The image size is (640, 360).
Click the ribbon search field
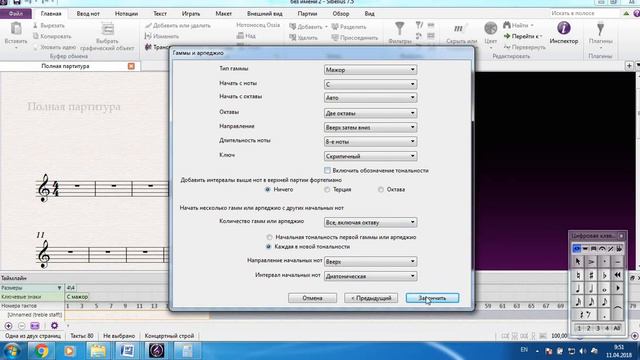584,13
